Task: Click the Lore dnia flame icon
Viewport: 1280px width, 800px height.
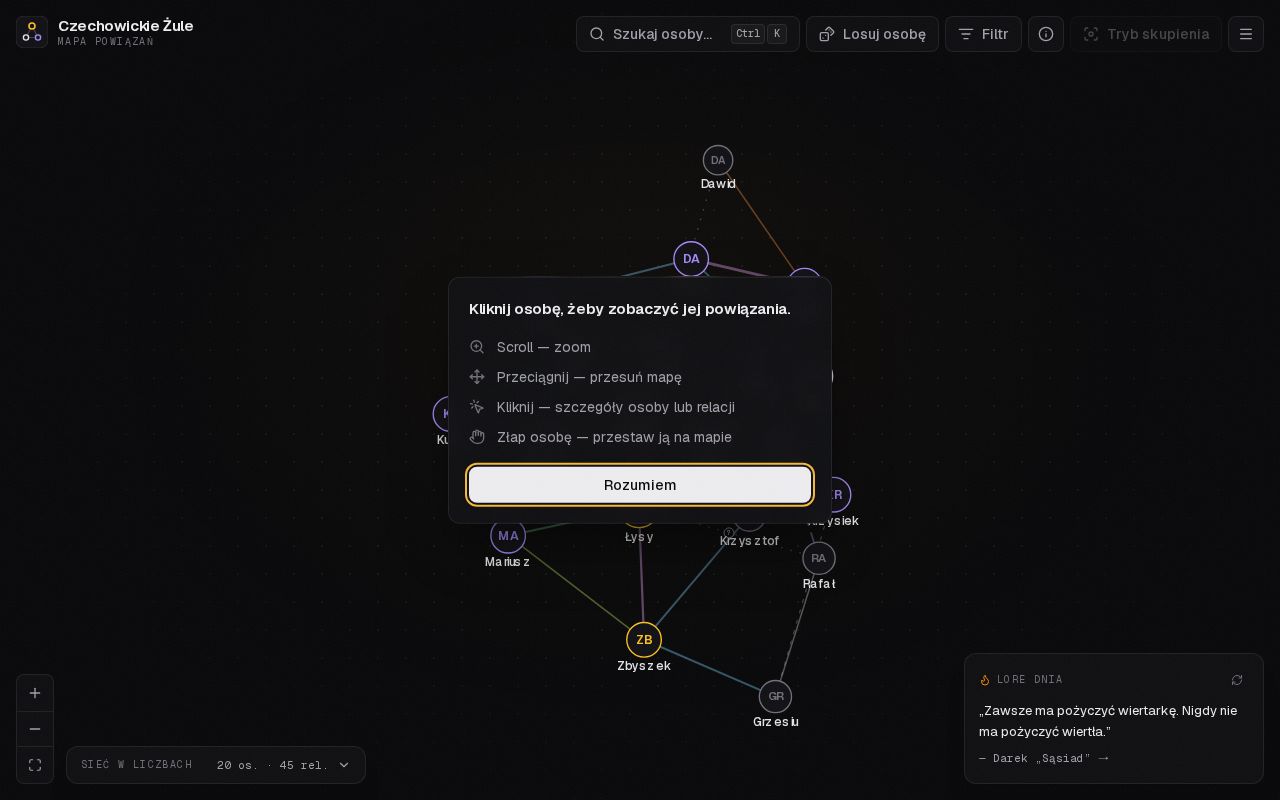Action: (x=985, y=680)
